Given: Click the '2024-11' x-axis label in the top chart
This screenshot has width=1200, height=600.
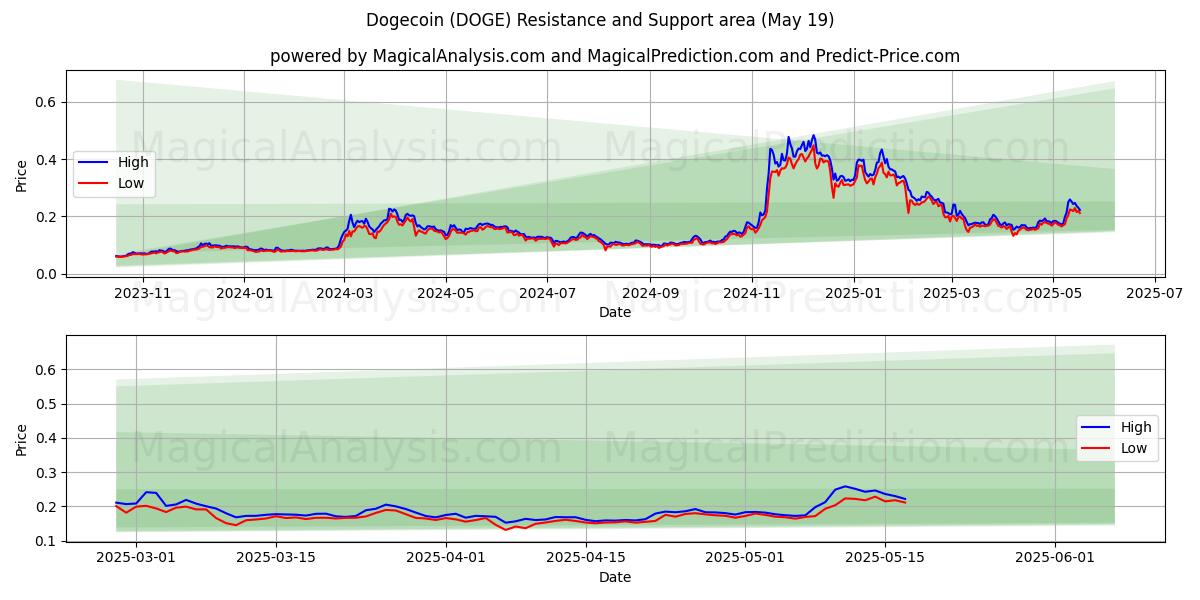Looking at the screenshot, I should [x=752, y=293].
